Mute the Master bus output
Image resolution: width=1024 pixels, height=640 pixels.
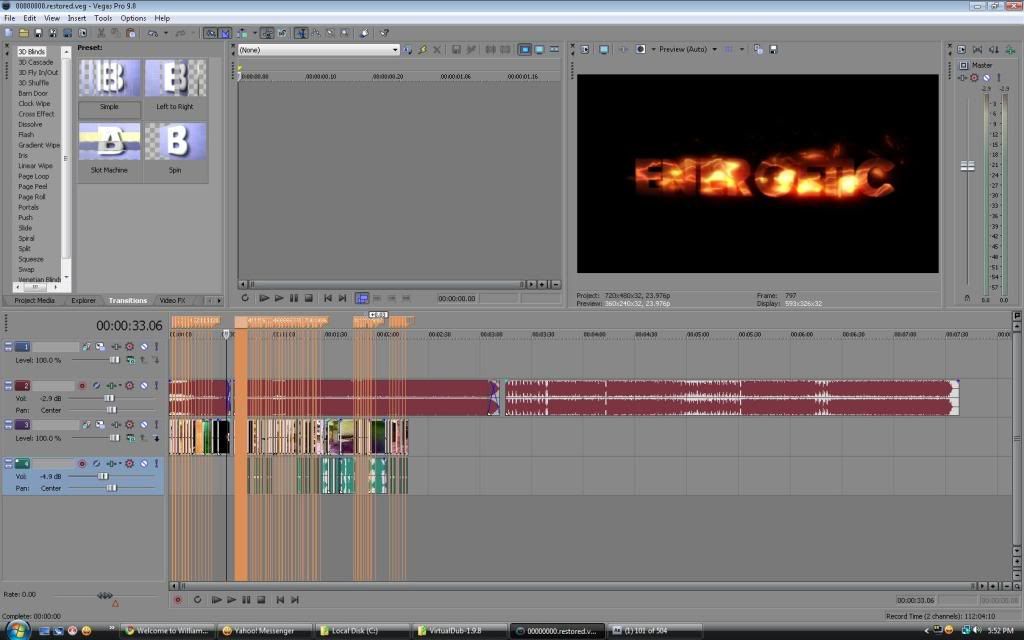[x=987, y=77]
